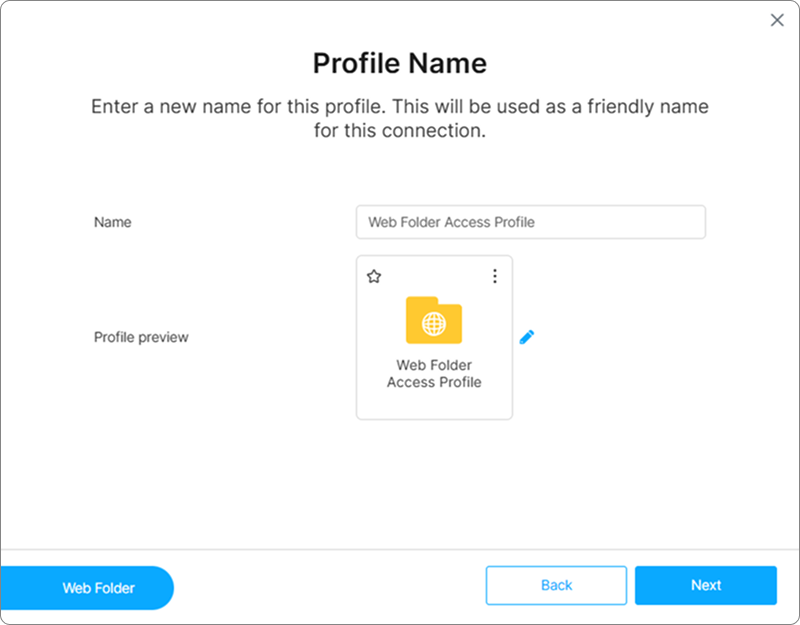Image resolution: width=800 pixels, height=625 pixels.
Task: Click the yellow web folder icon
Action: [x=434, y=320]
